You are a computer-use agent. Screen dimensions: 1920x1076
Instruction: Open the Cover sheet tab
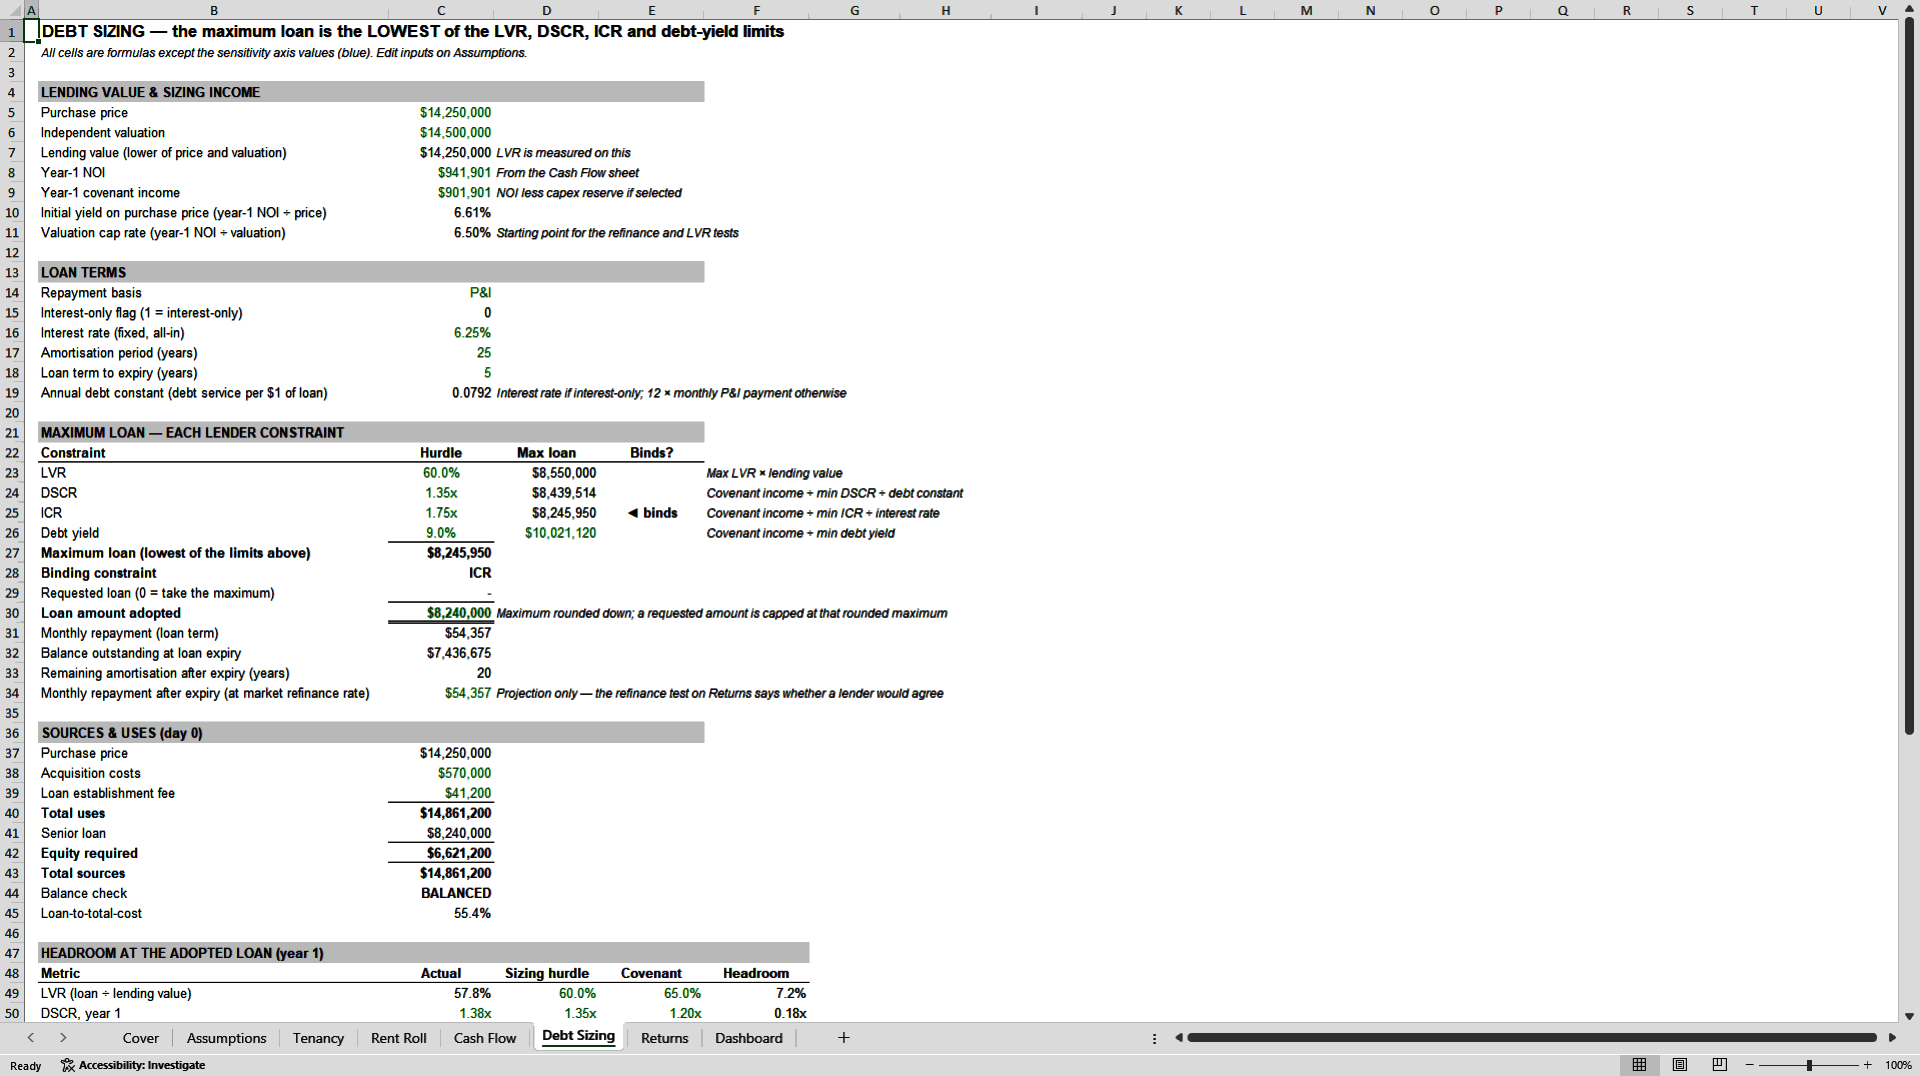tap(140, 1038)
